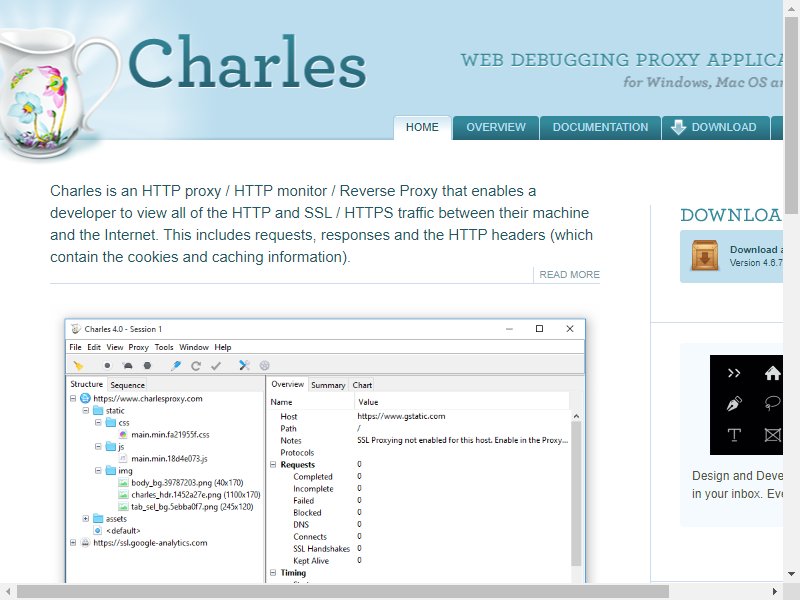Click the Overview panel's vertical scrollbar
The image size is (800, 600).
576,493
